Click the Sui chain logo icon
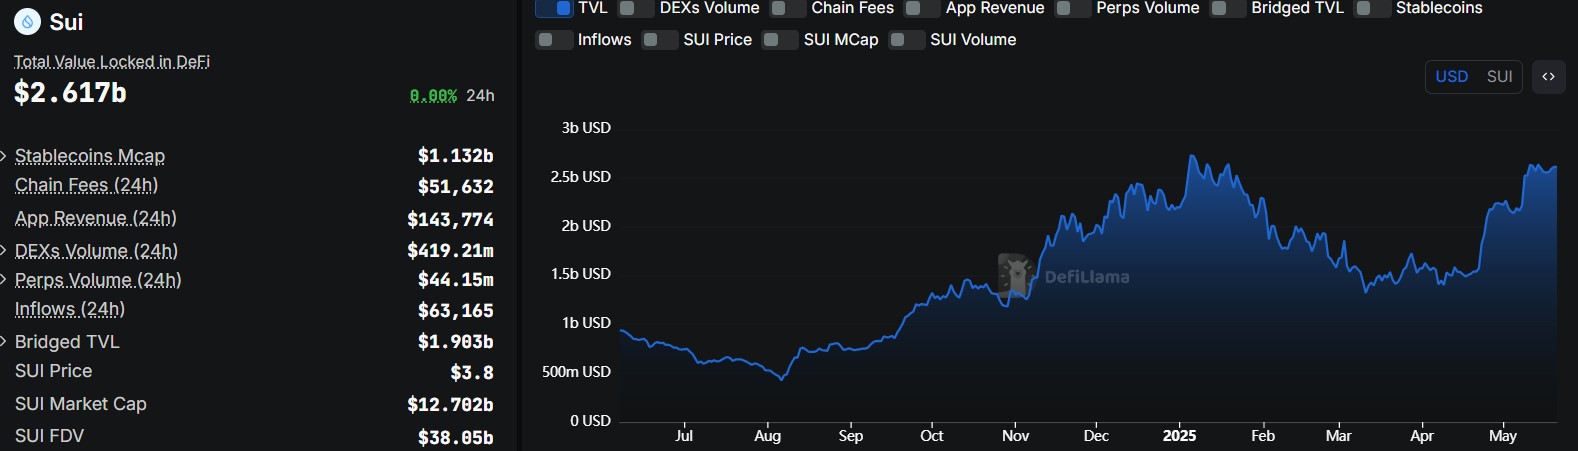This screenshot has width=1578, height=451. tap(27, 21)
